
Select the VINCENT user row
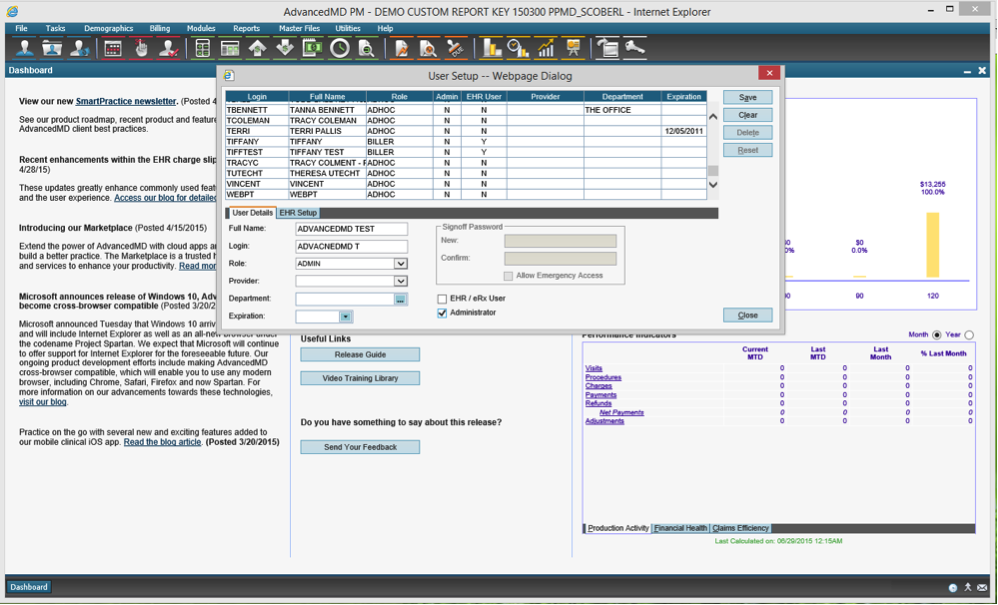pos(466,184)
